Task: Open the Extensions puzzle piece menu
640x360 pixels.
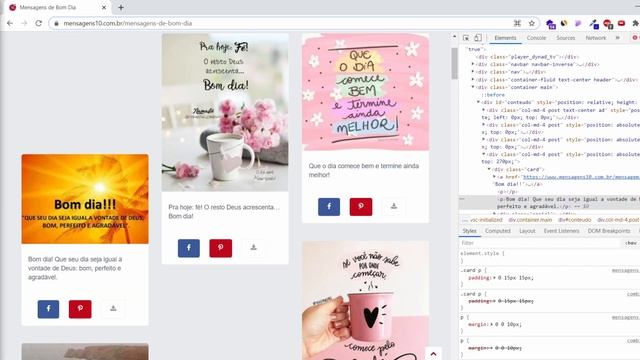Action: (x=635, y=23)
